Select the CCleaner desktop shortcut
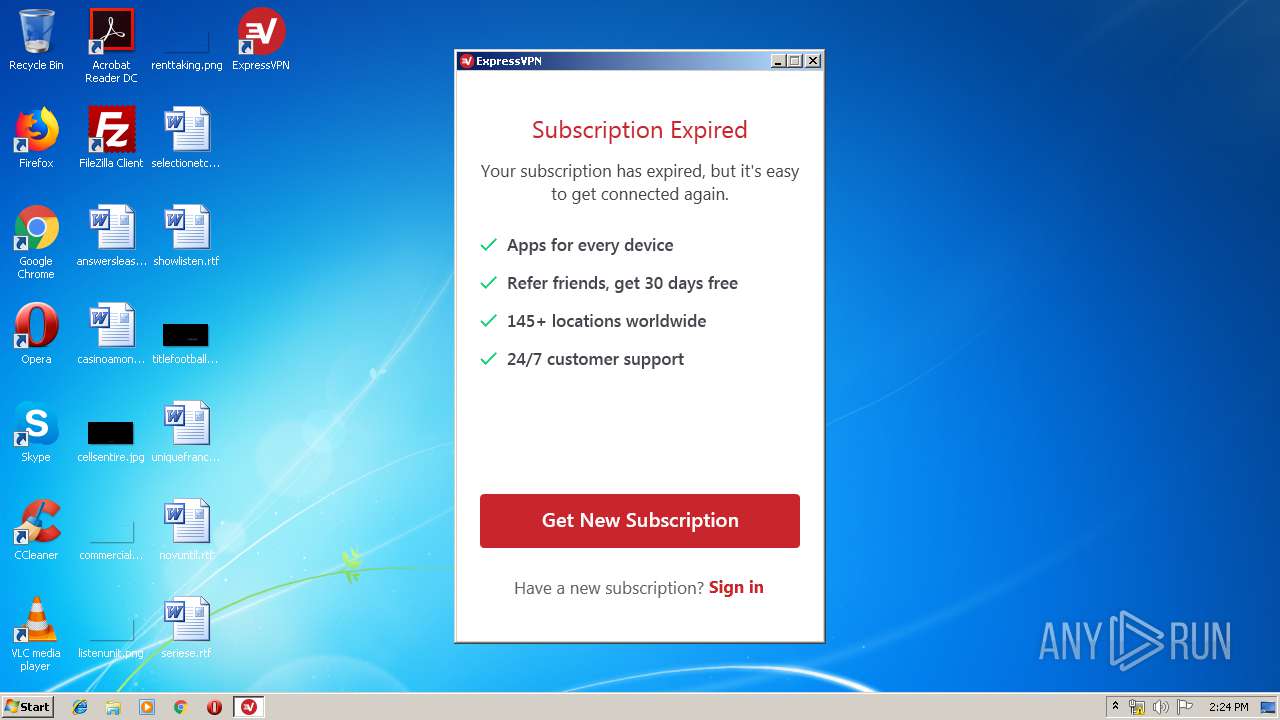The width and height of the screenshot is (1280, 720). [36, 530]
